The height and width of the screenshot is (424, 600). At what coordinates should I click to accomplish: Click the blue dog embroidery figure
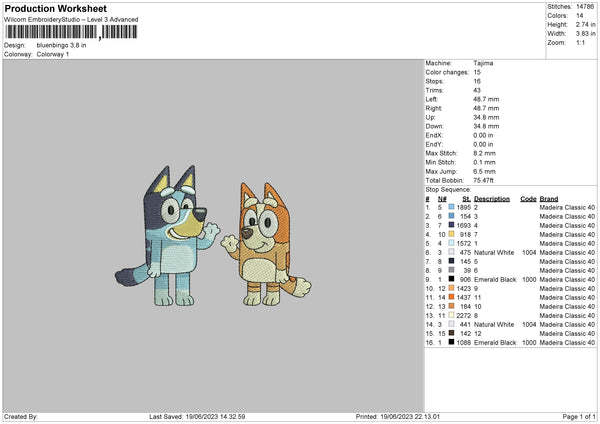[x=168, y=236]
